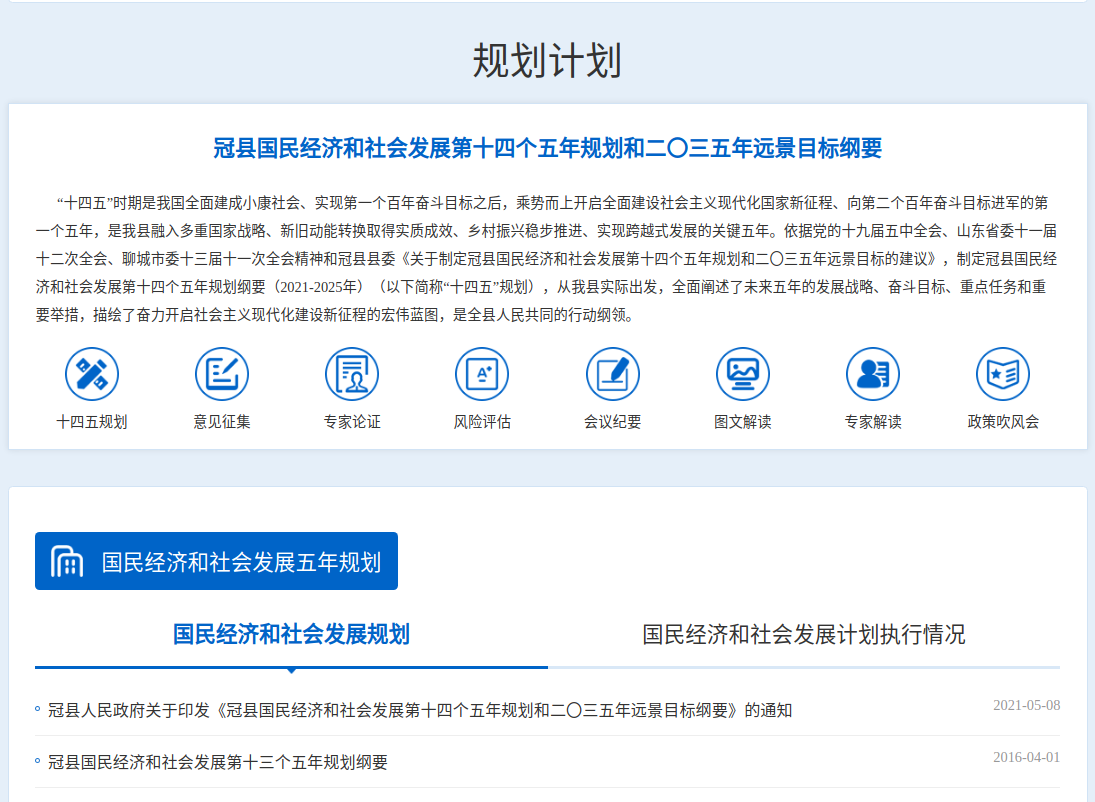Open the 冠县人民政府关于印发 通知 list item
This screenshot has width=1095, height=802.
point(420,710)
